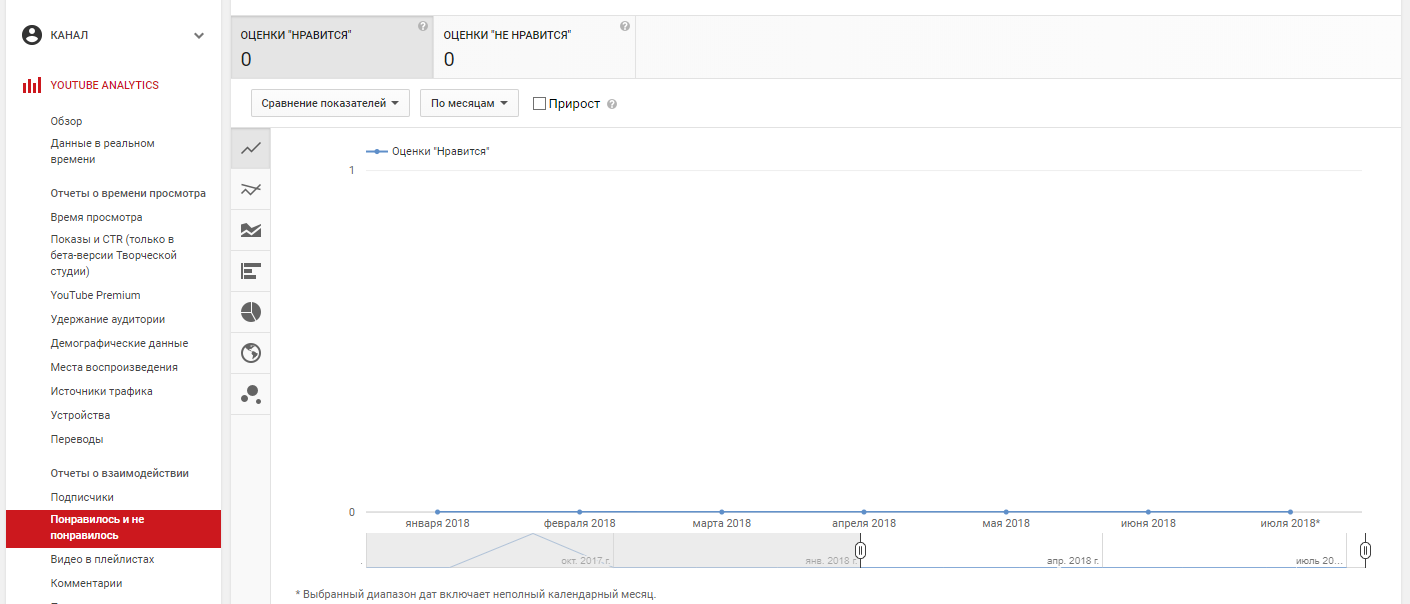1410x604 pixels.
Task: Go to Подписчики report
Action: click(x=82, y=497)
